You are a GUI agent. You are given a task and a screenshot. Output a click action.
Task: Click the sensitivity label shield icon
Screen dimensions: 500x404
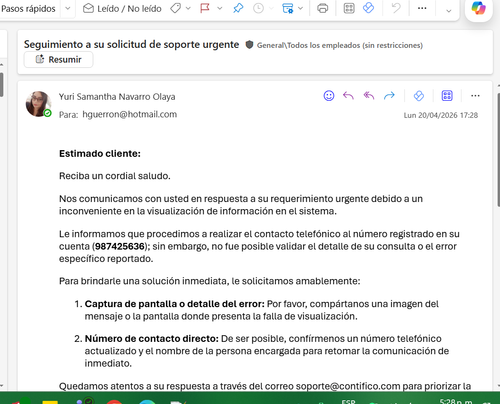(x=249, y=45)
